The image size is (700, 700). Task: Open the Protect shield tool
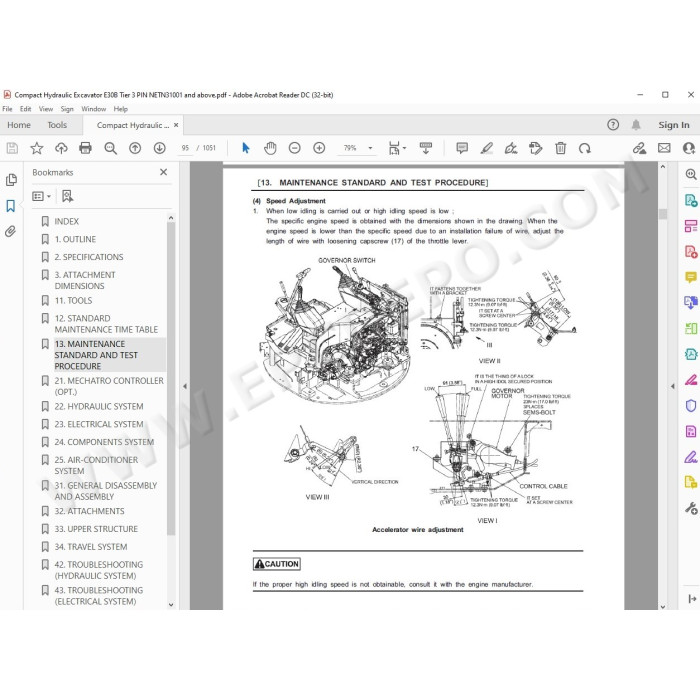pyautogui.click(x=691, y=406)
